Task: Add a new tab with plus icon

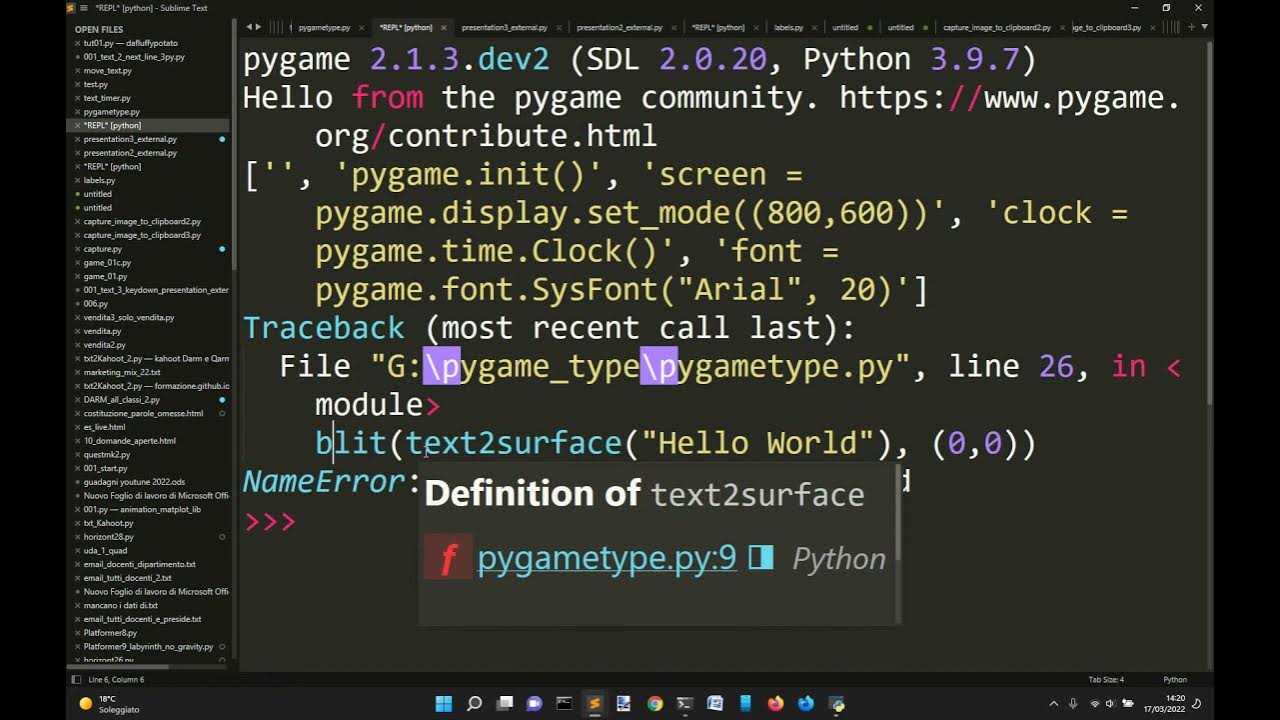Action: pyautogui.click(x=1191, y=27)
